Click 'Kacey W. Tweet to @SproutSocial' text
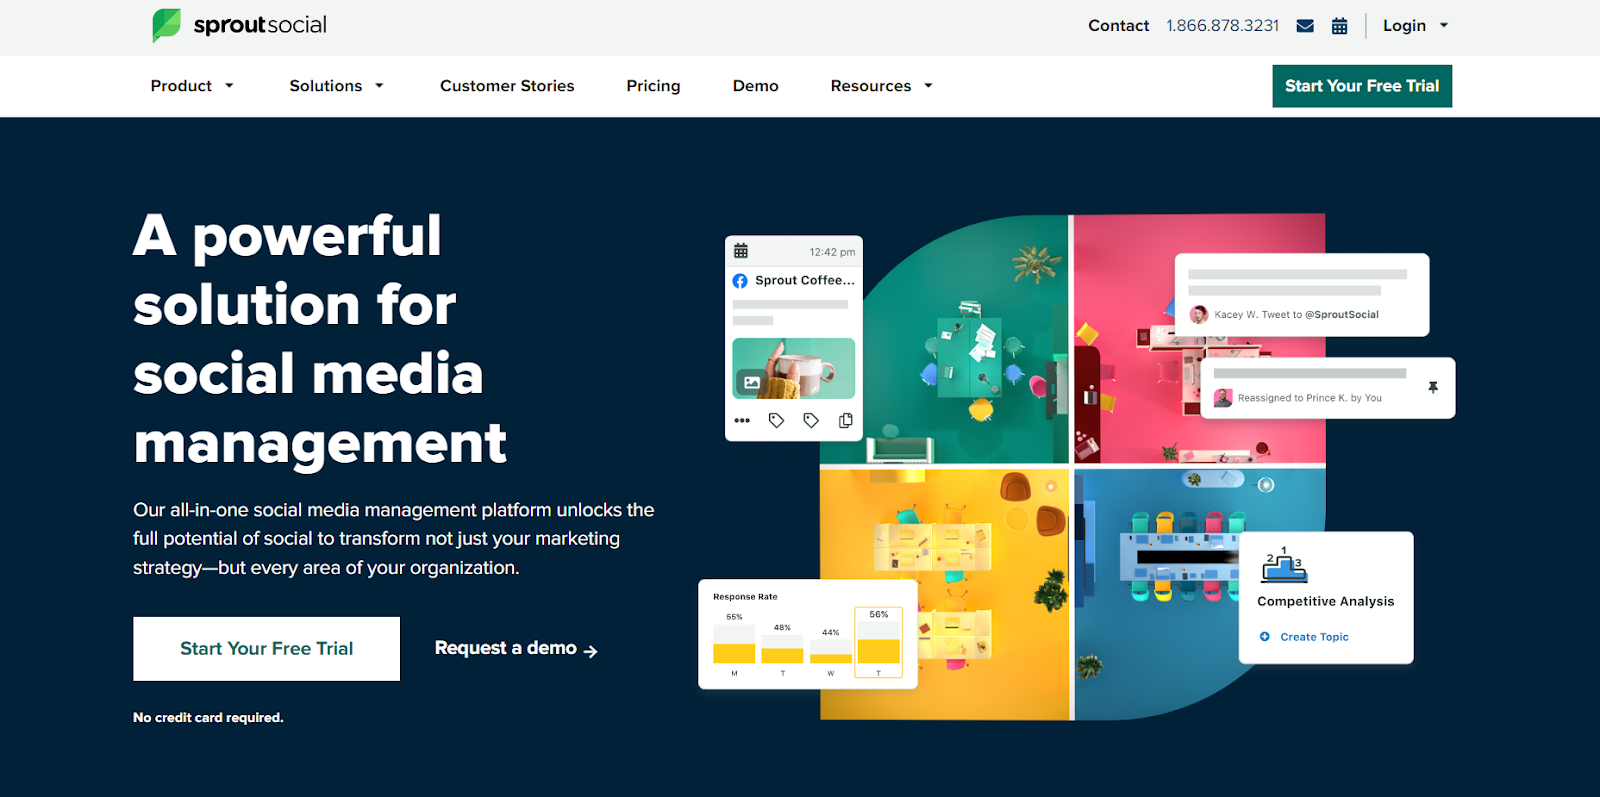Viewport: 1600px width, 797px height. [1296, 315]
